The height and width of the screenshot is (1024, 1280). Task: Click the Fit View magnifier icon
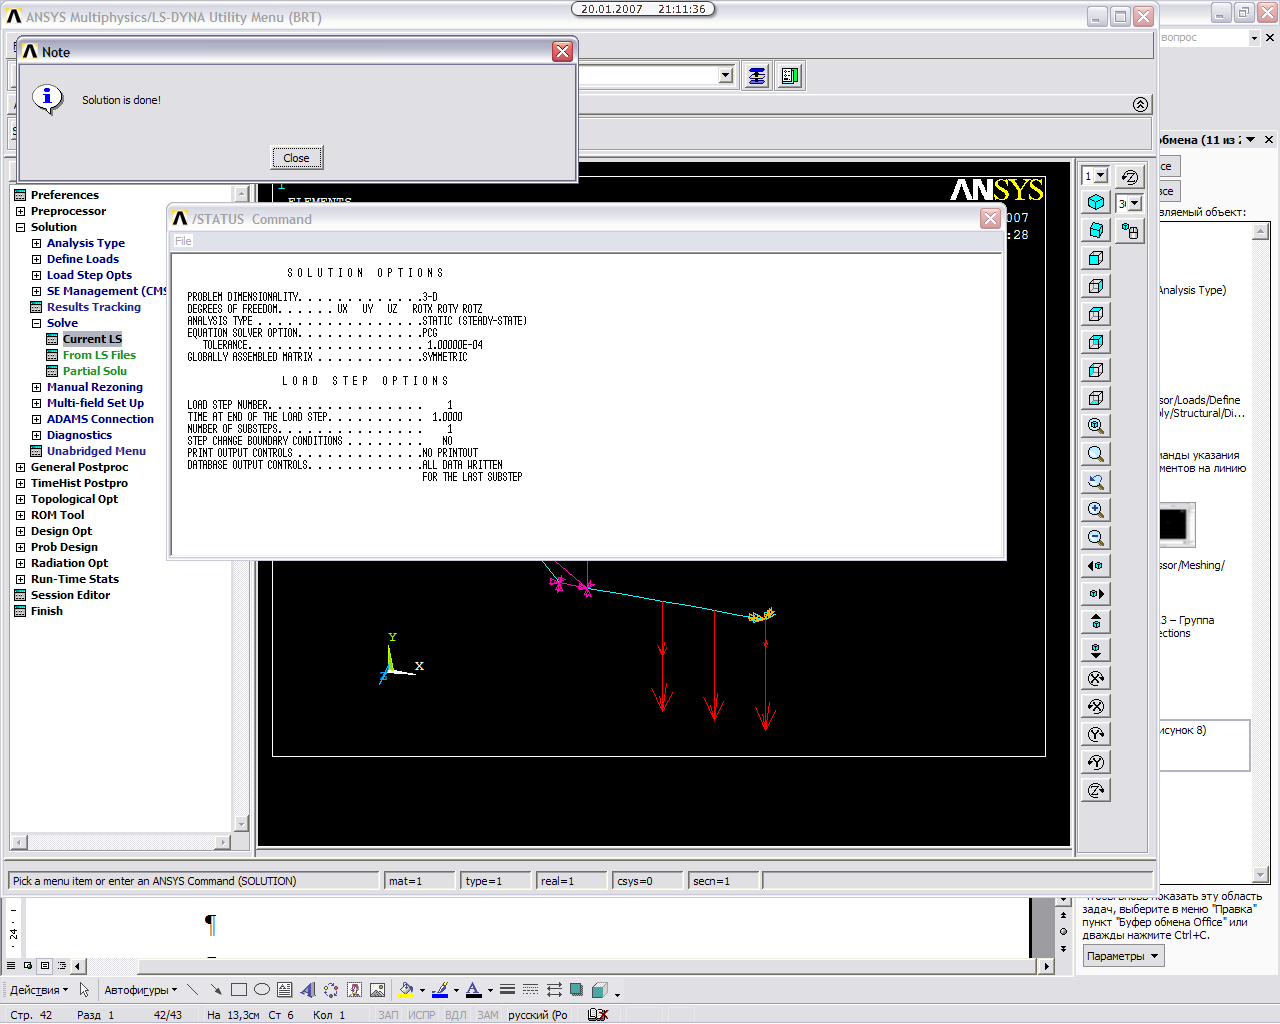tap(1096, 426)
